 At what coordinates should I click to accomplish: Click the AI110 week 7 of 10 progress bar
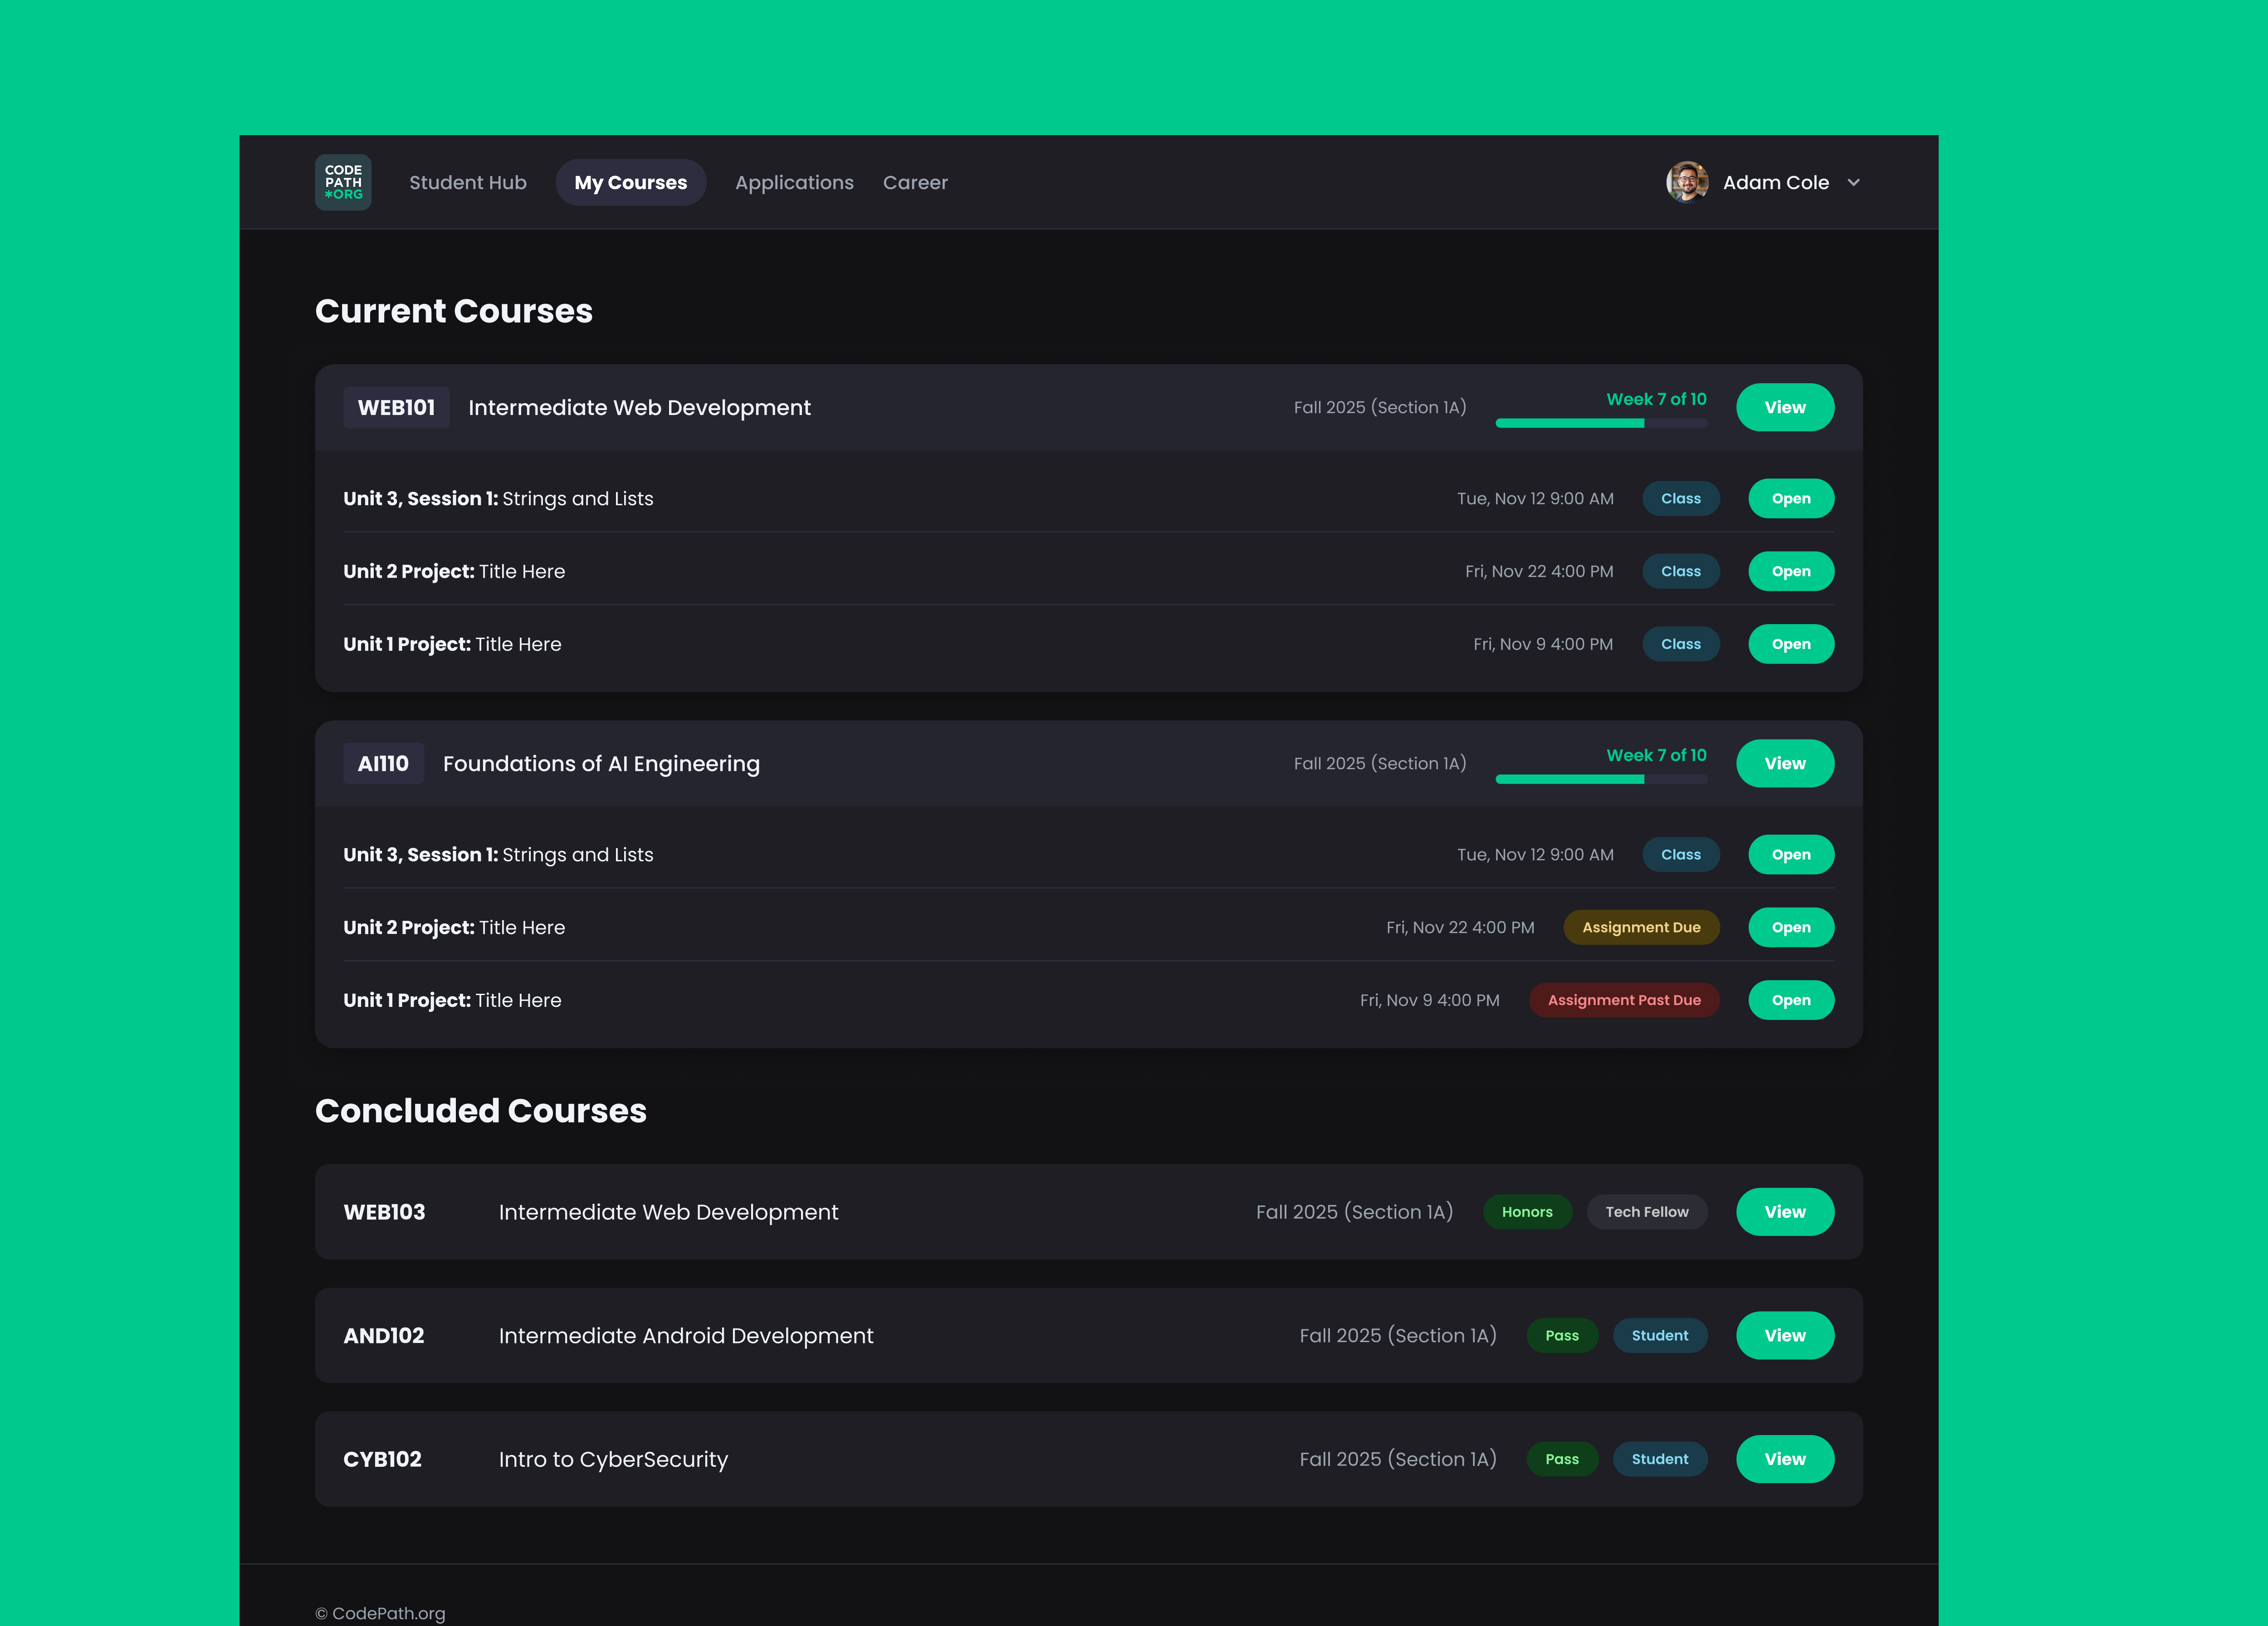click(x=1601, y=779)
